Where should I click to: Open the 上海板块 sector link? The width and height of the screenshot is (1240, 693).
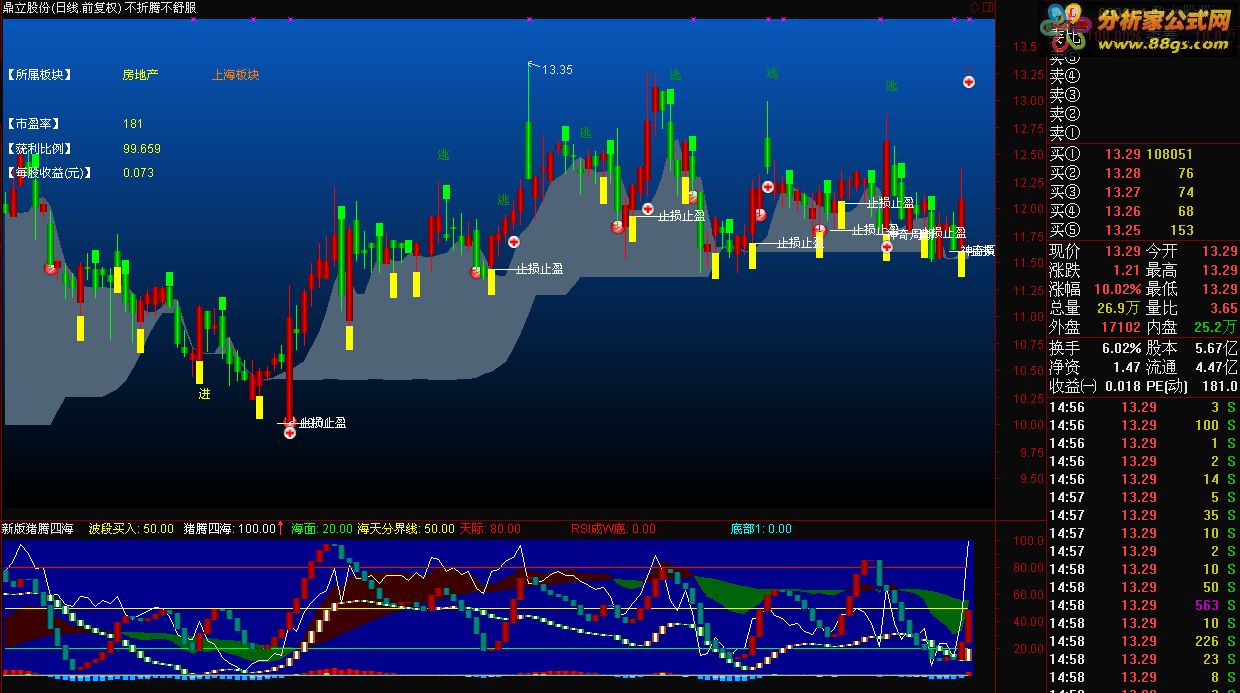coord(236,75)
